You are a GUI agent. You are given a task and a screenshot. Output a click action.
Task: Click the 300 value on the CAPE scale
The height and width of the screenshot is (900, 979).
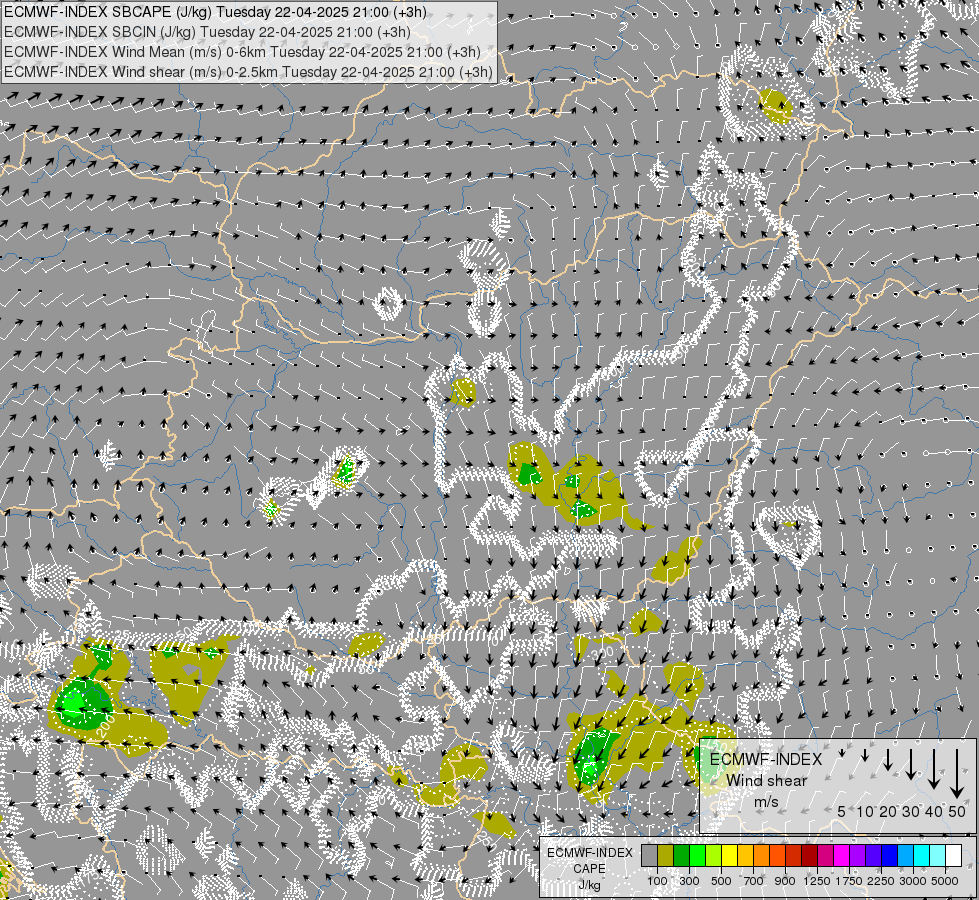point(689,881)
